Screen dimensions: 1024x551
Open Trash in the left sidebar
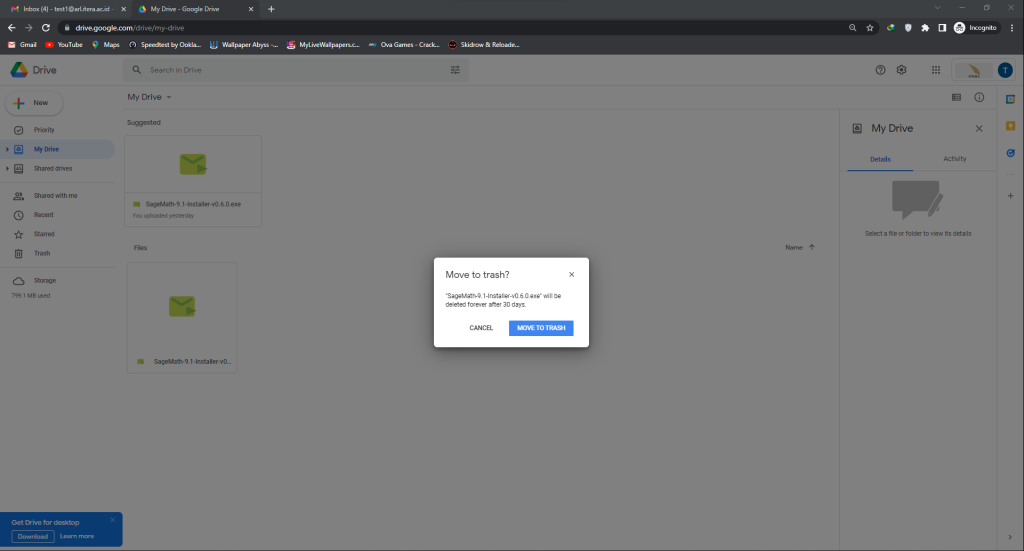tap(42, 253)
